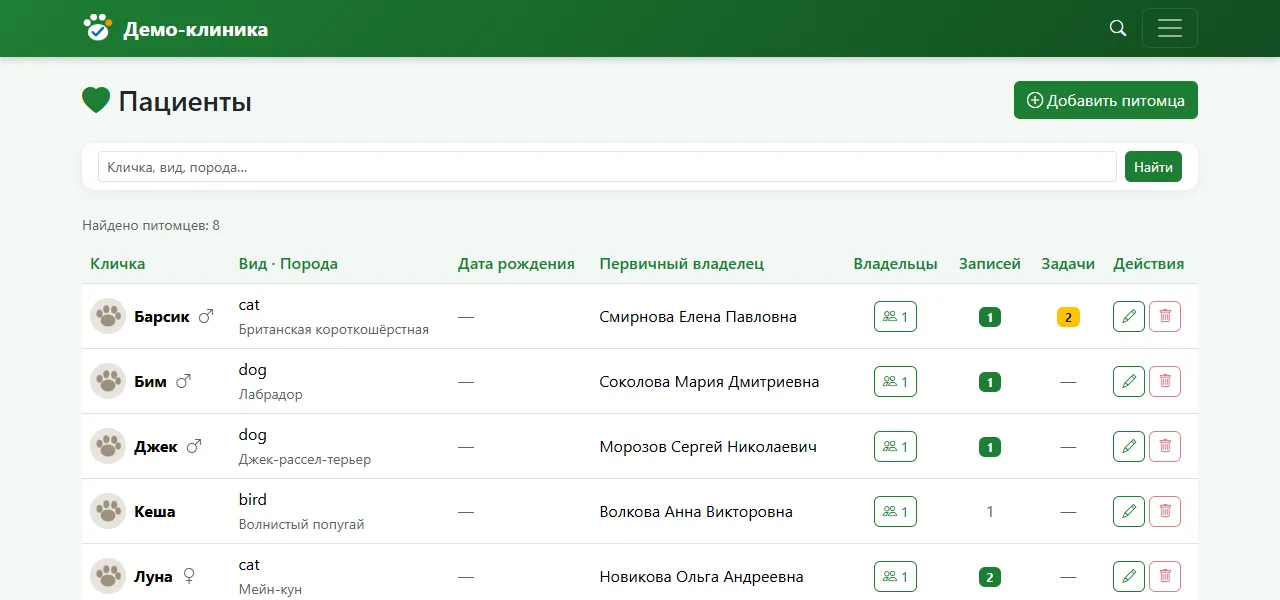Image resolution: width=1280 pixels, height=600 pixels.
Task: Open Бим records count badge
Action: click(990, 382)
